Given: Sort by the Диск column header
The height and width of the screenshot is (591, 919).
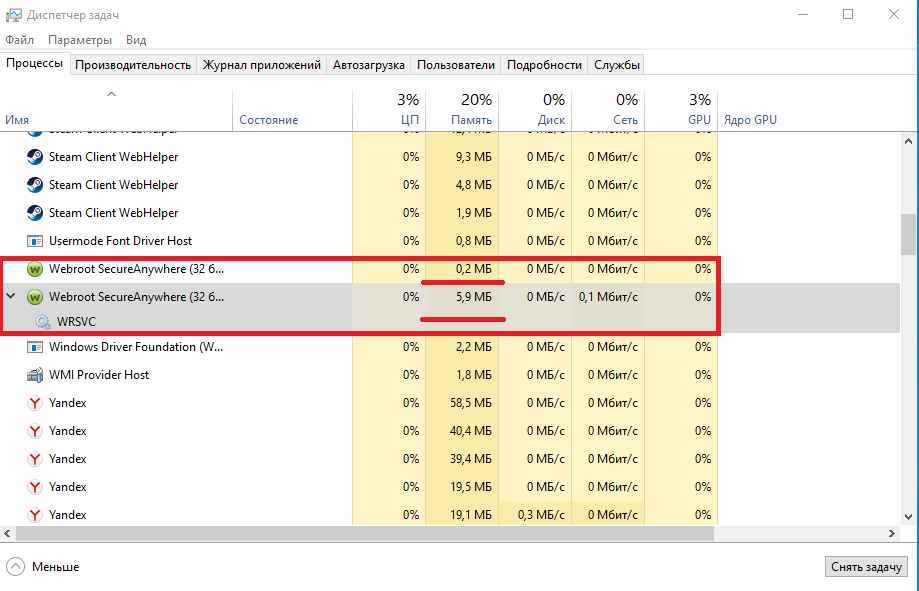Looking at the screenshot, I should pyautogui.click(x=535, y=110).
